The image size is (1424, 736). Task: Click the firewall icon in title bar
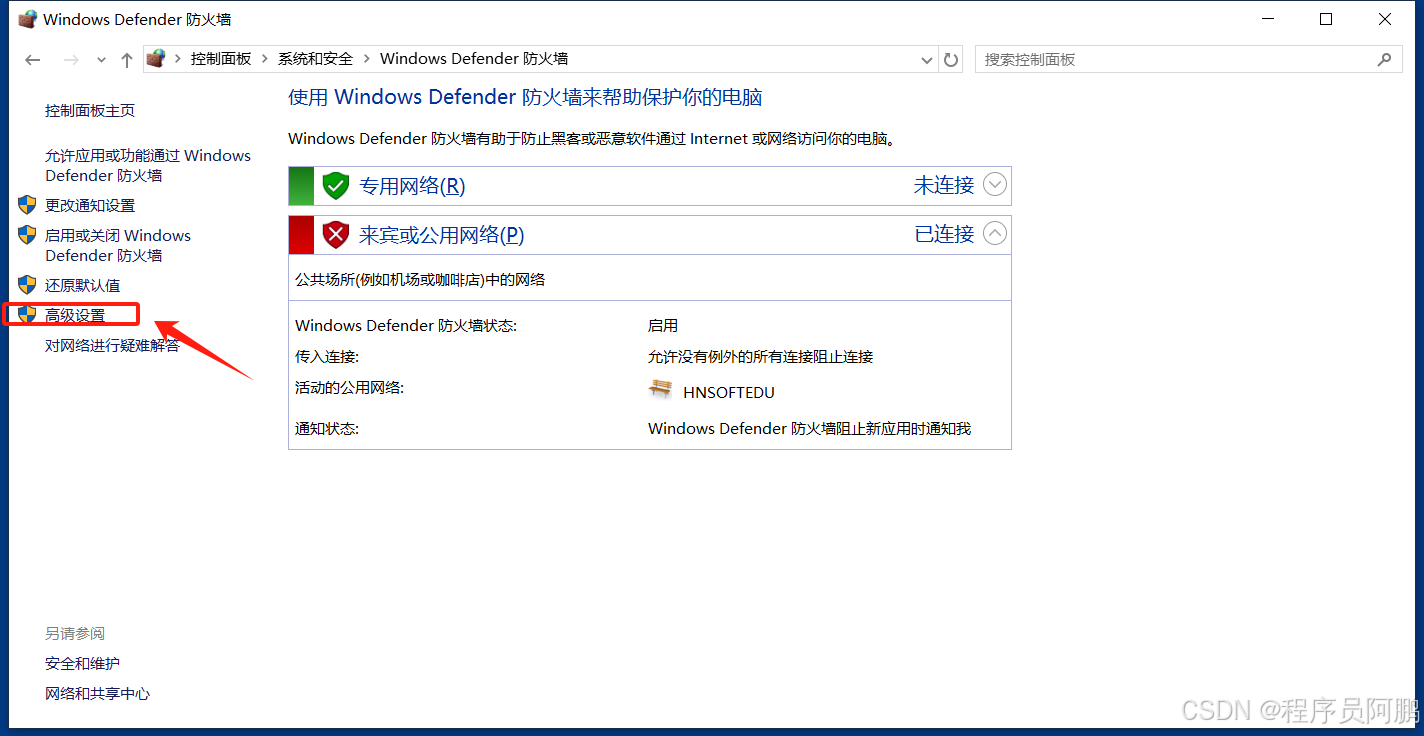27,19
